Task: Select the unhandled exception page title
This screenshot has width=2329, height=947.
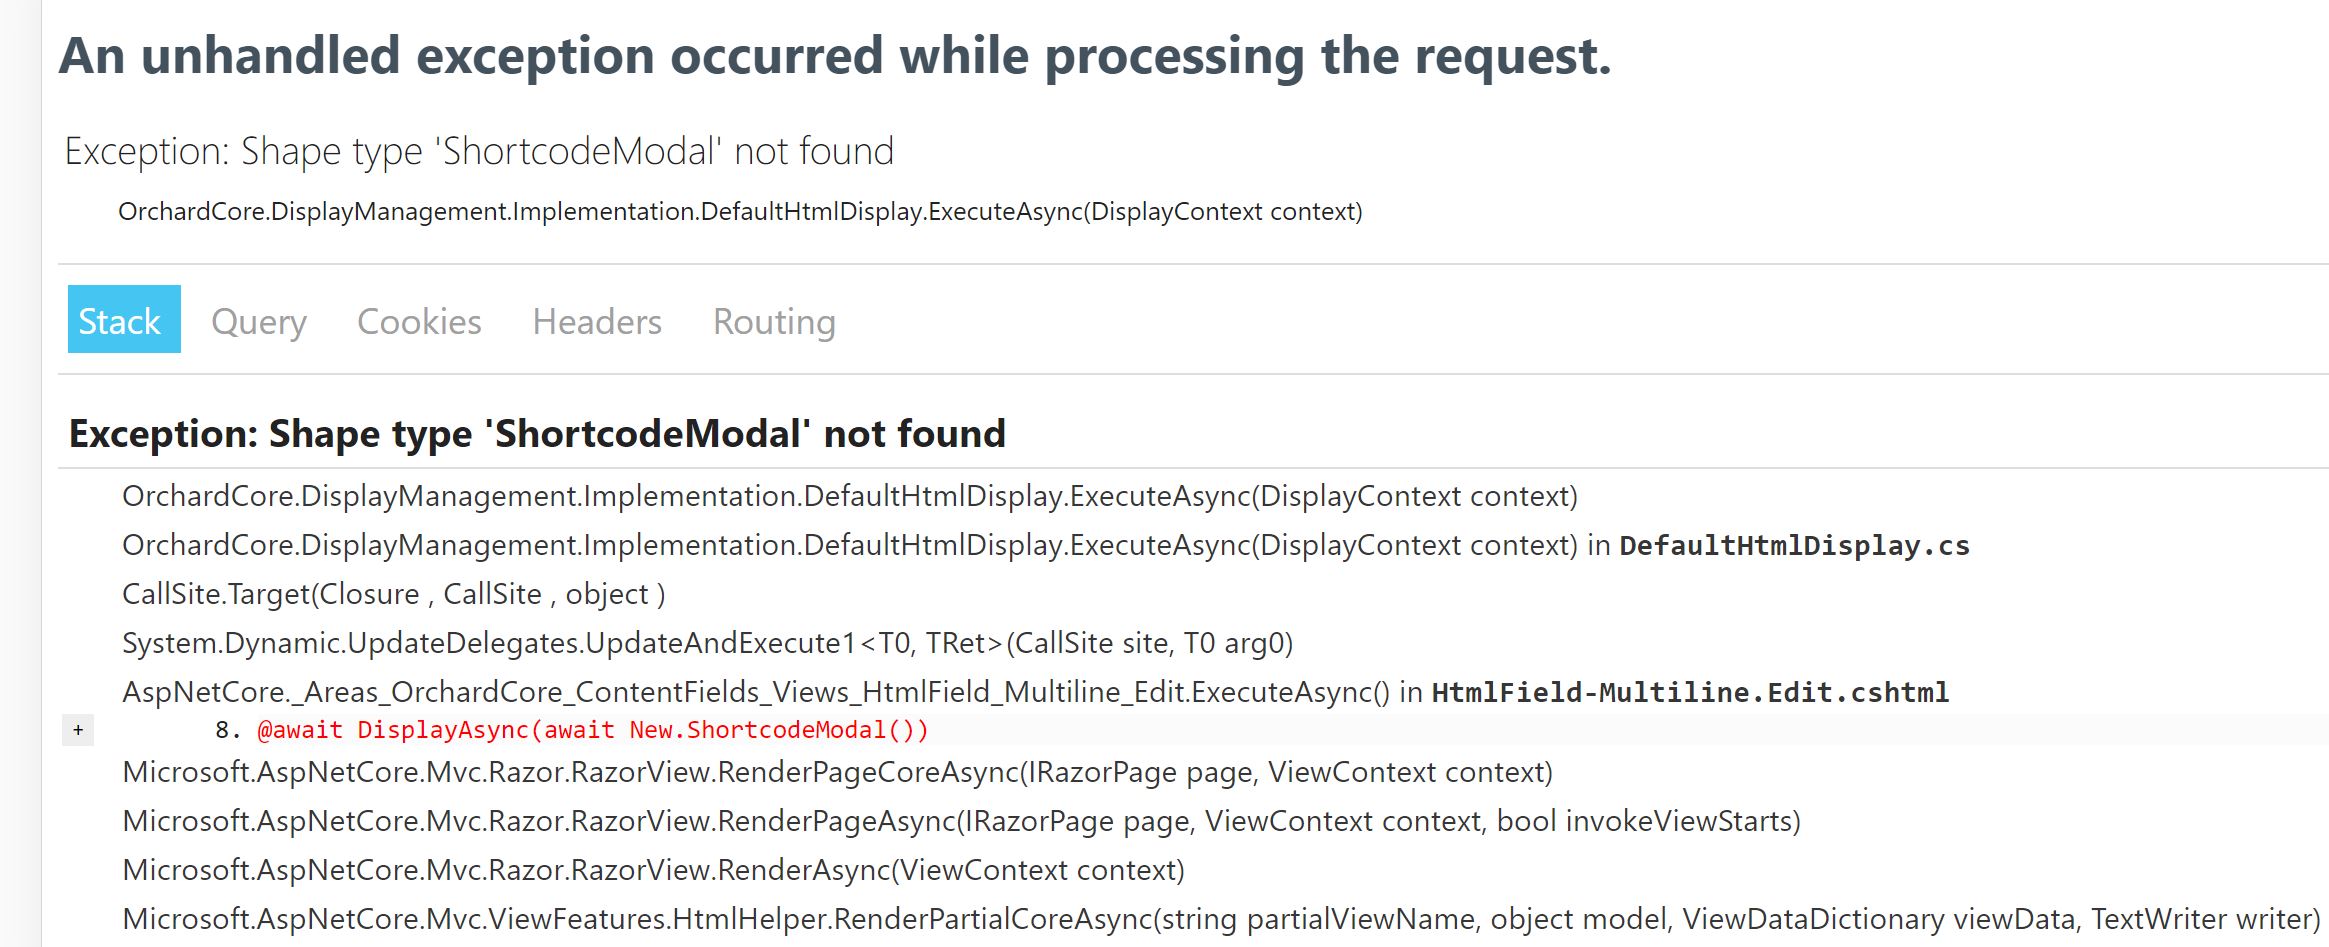Action: (x=836, y=57)
